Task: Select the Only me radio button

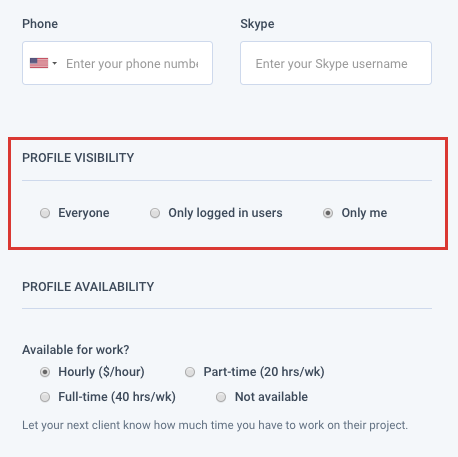Action: coord(328,213)
